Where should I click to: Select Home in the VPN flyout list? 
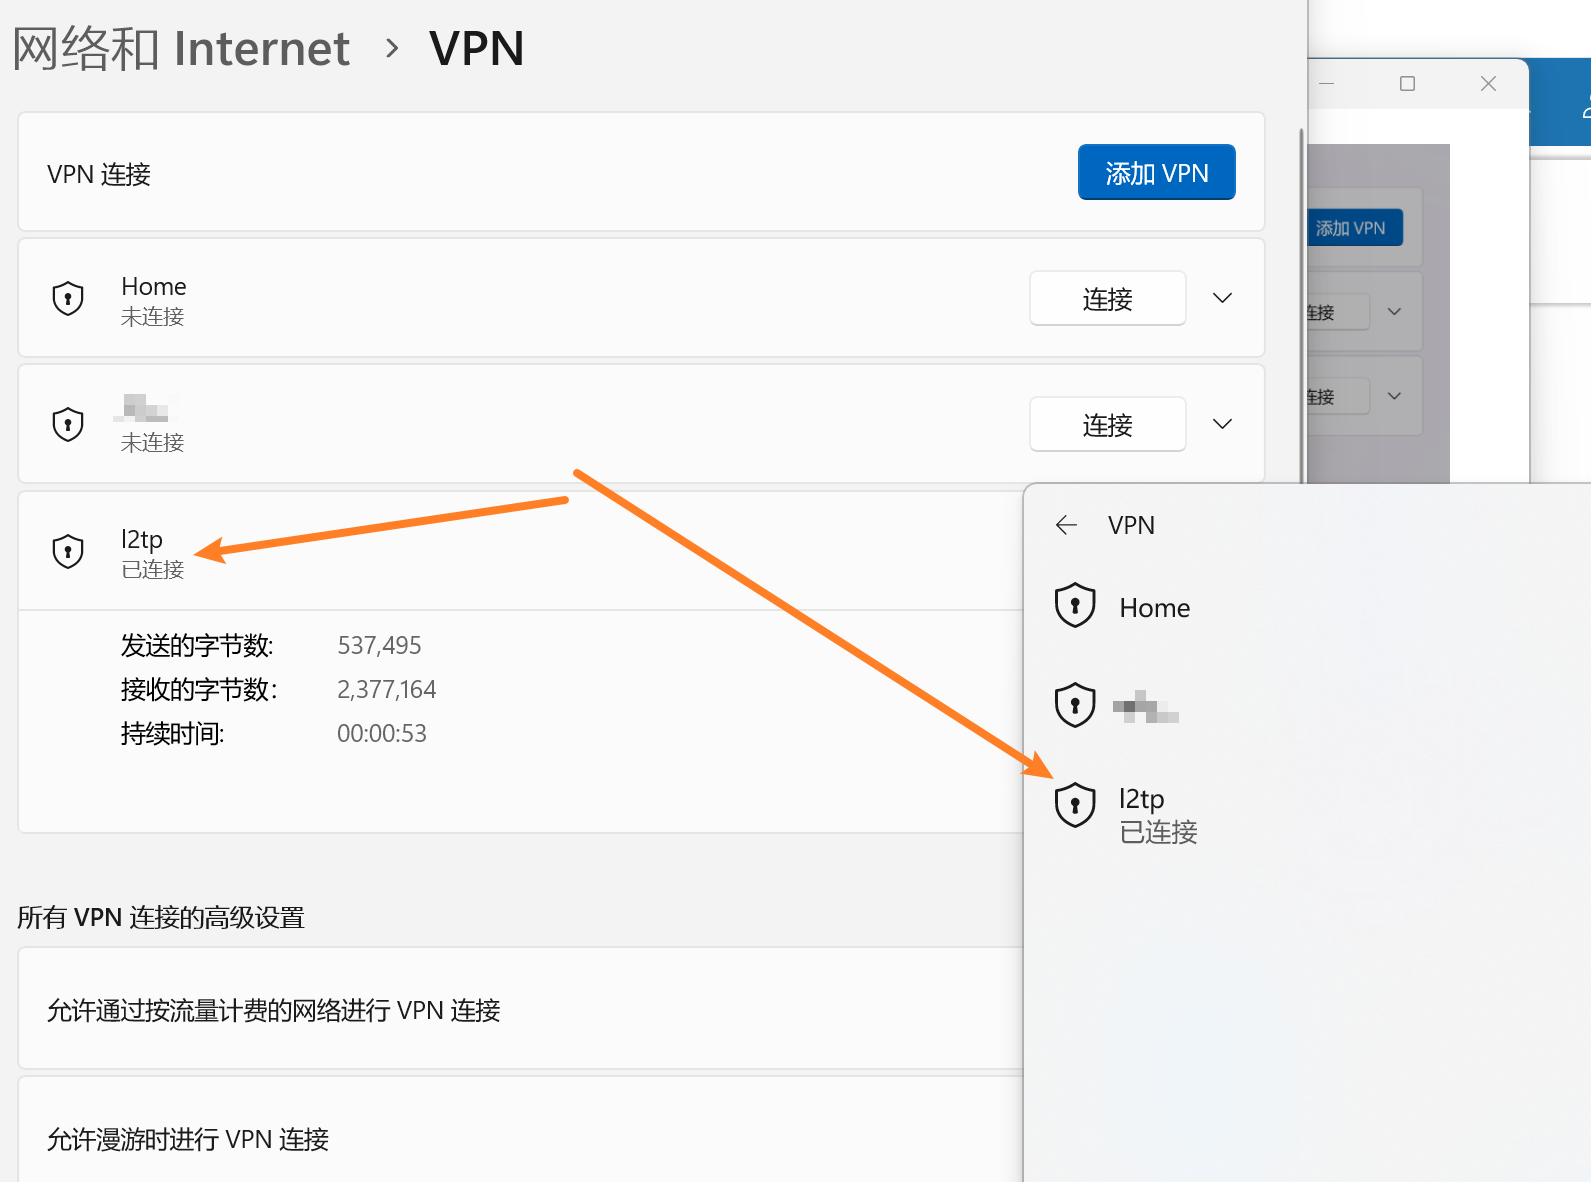1154,608
